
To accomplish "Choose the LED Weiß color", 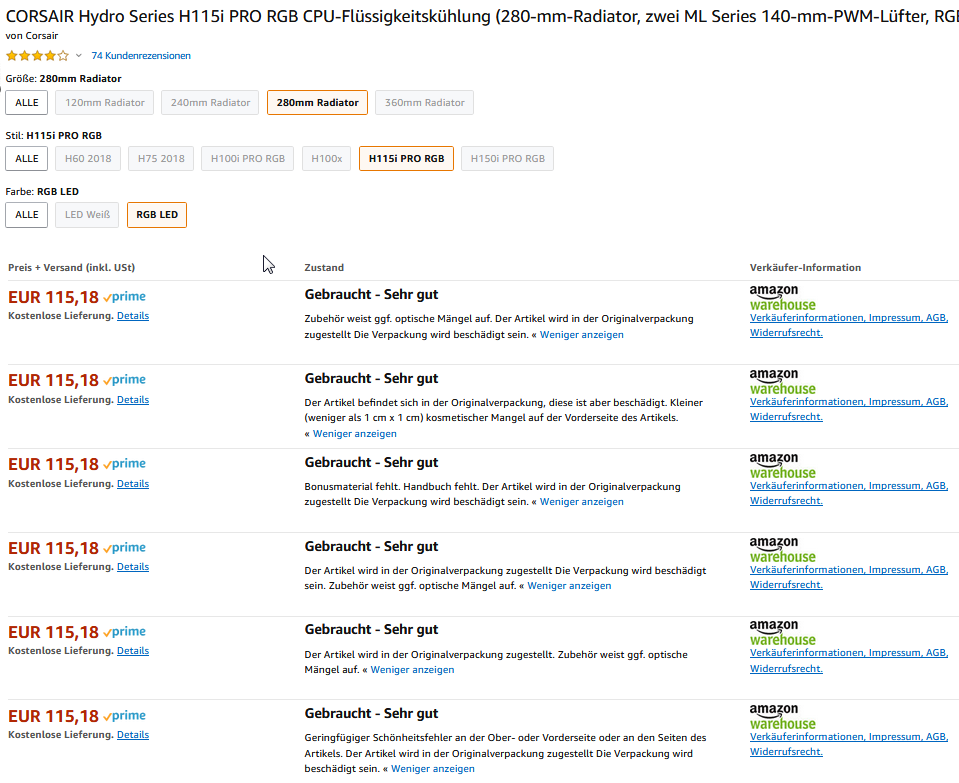I will 87,215.
